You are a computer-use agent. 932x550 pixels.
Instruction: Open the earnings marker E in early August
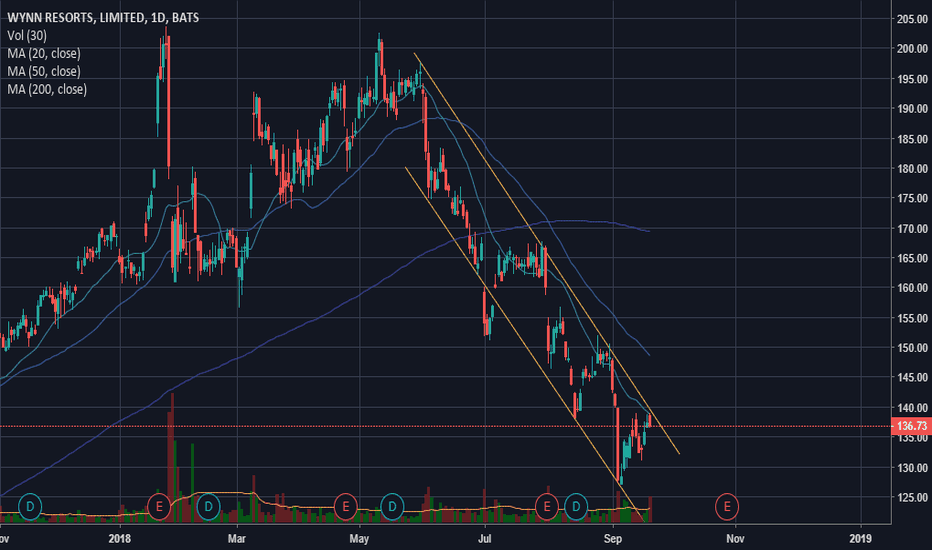coord(547,507)
